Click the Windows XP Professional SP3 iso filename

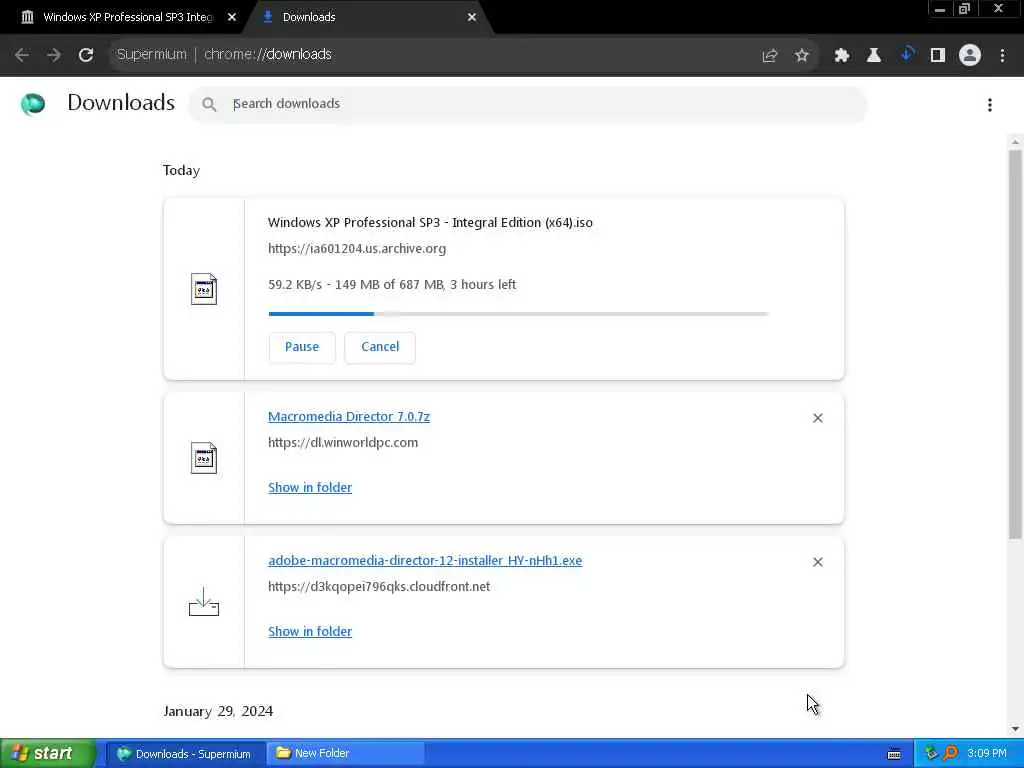click(430, 223)
